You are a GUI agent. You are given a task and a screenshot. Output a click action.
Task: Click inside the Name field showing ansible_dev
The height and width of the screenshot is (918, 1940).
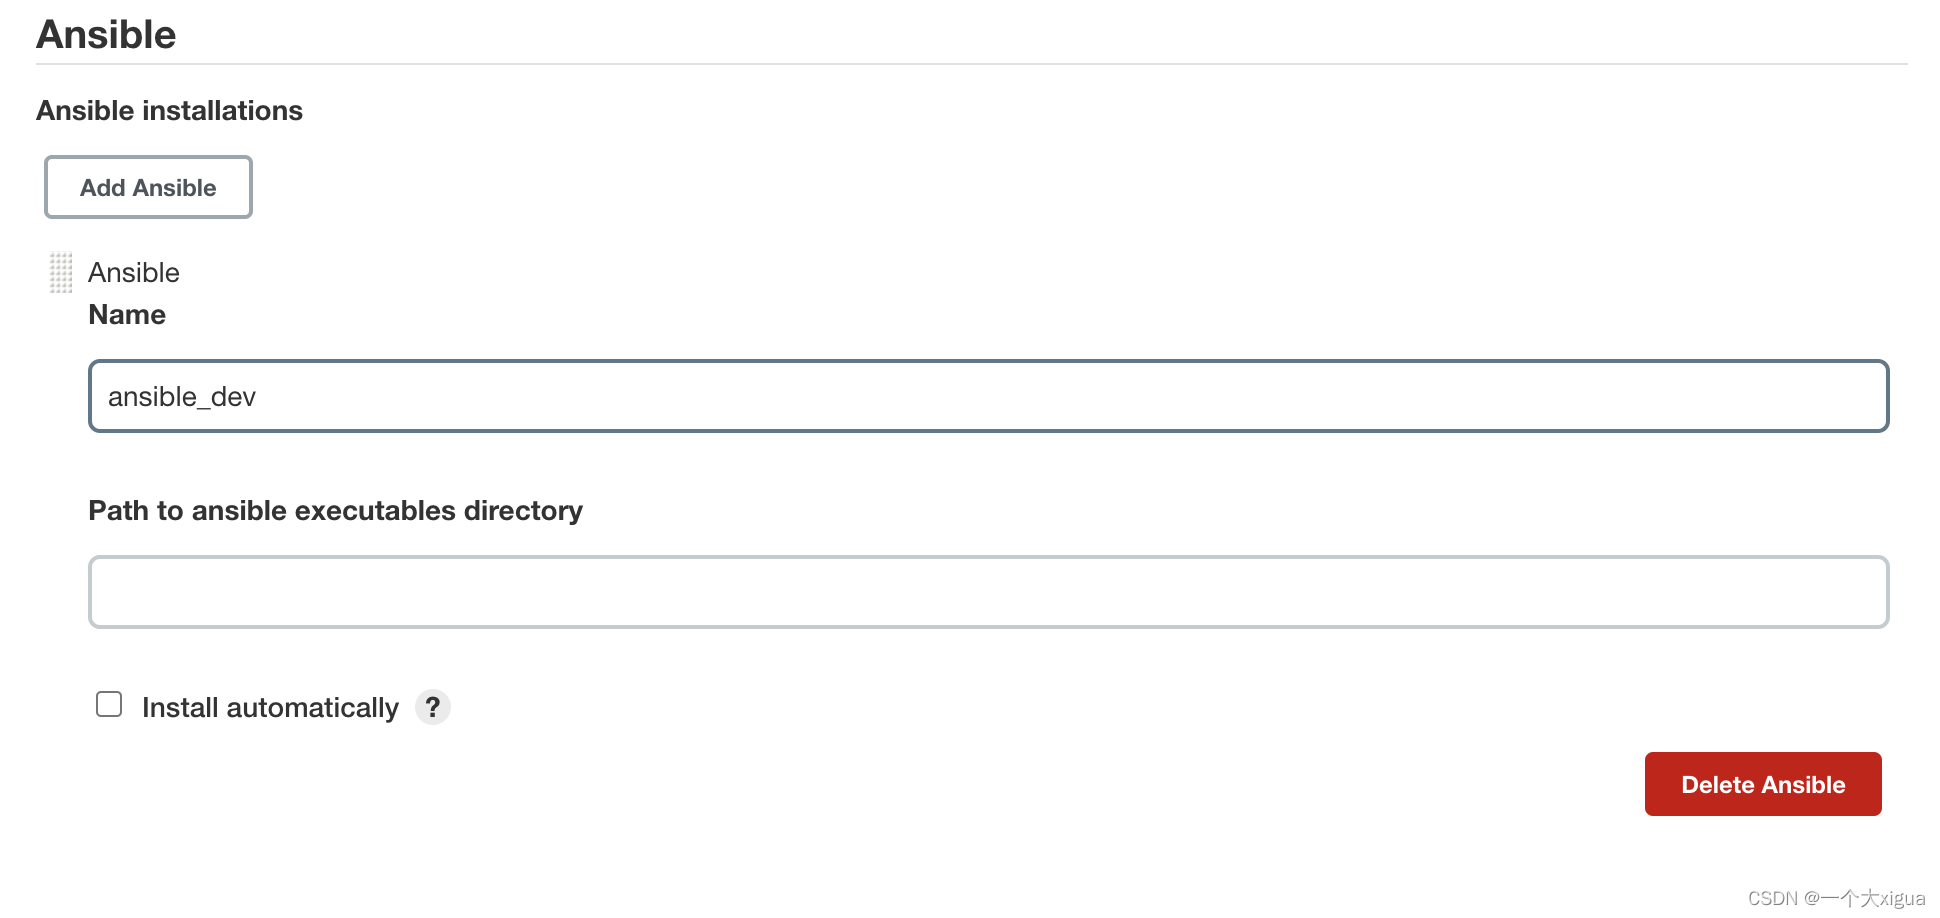[x=988, y=396]
